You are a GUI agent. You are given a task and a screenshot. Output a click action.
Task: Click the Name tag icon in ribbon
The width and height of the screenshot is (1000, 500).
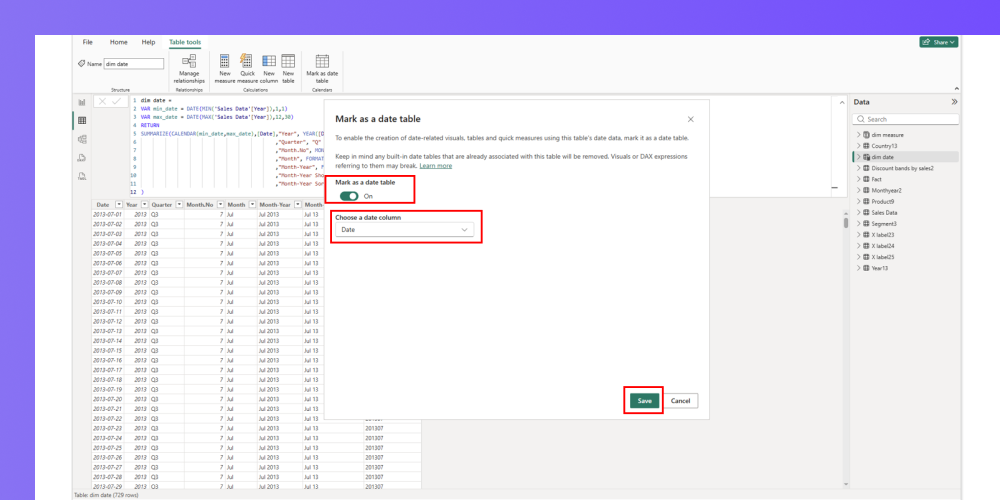(x=82, y=64)
